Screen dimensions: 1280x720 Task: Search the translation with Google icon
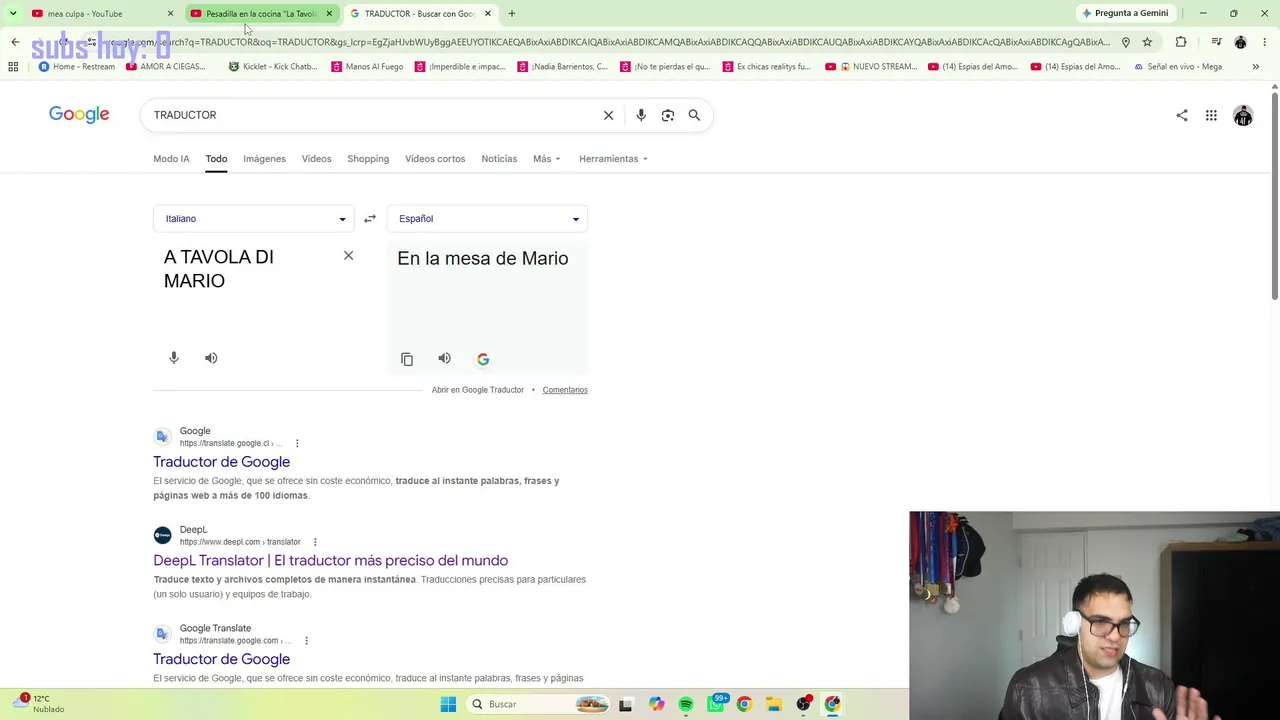coord(483,359)
